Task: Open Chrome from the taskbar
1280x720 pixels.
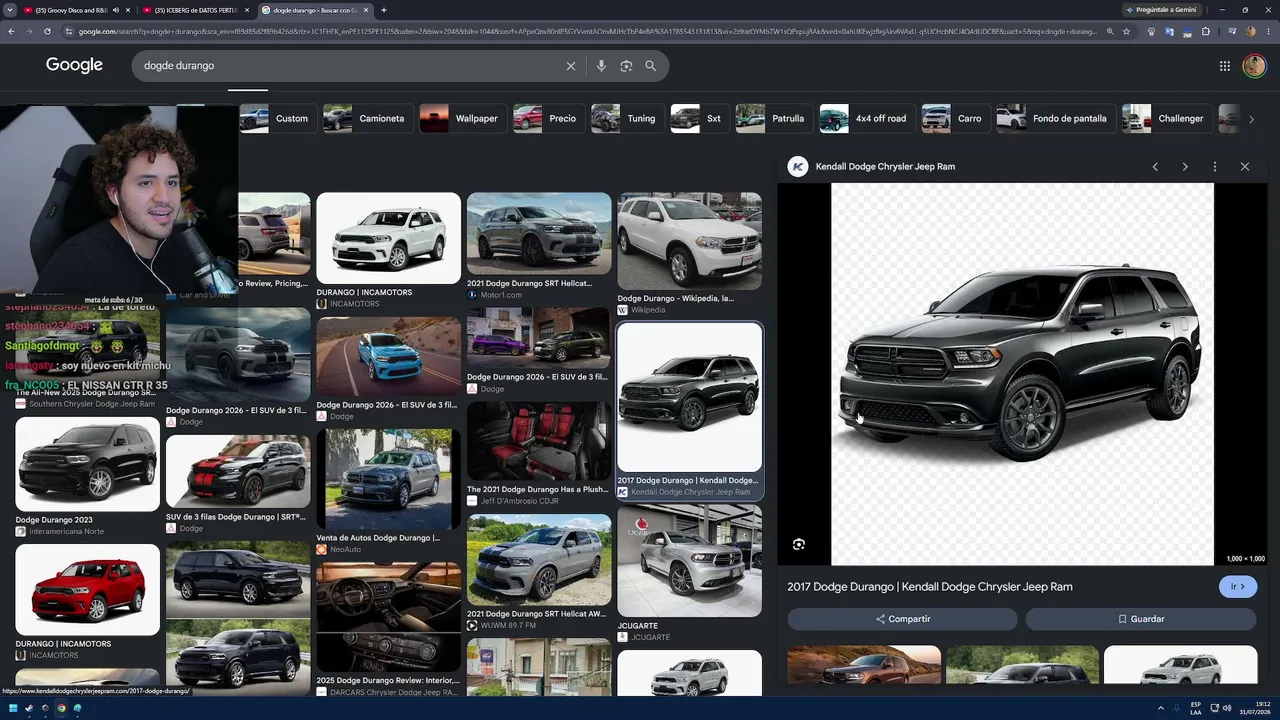Action: (x=61, y=708)
